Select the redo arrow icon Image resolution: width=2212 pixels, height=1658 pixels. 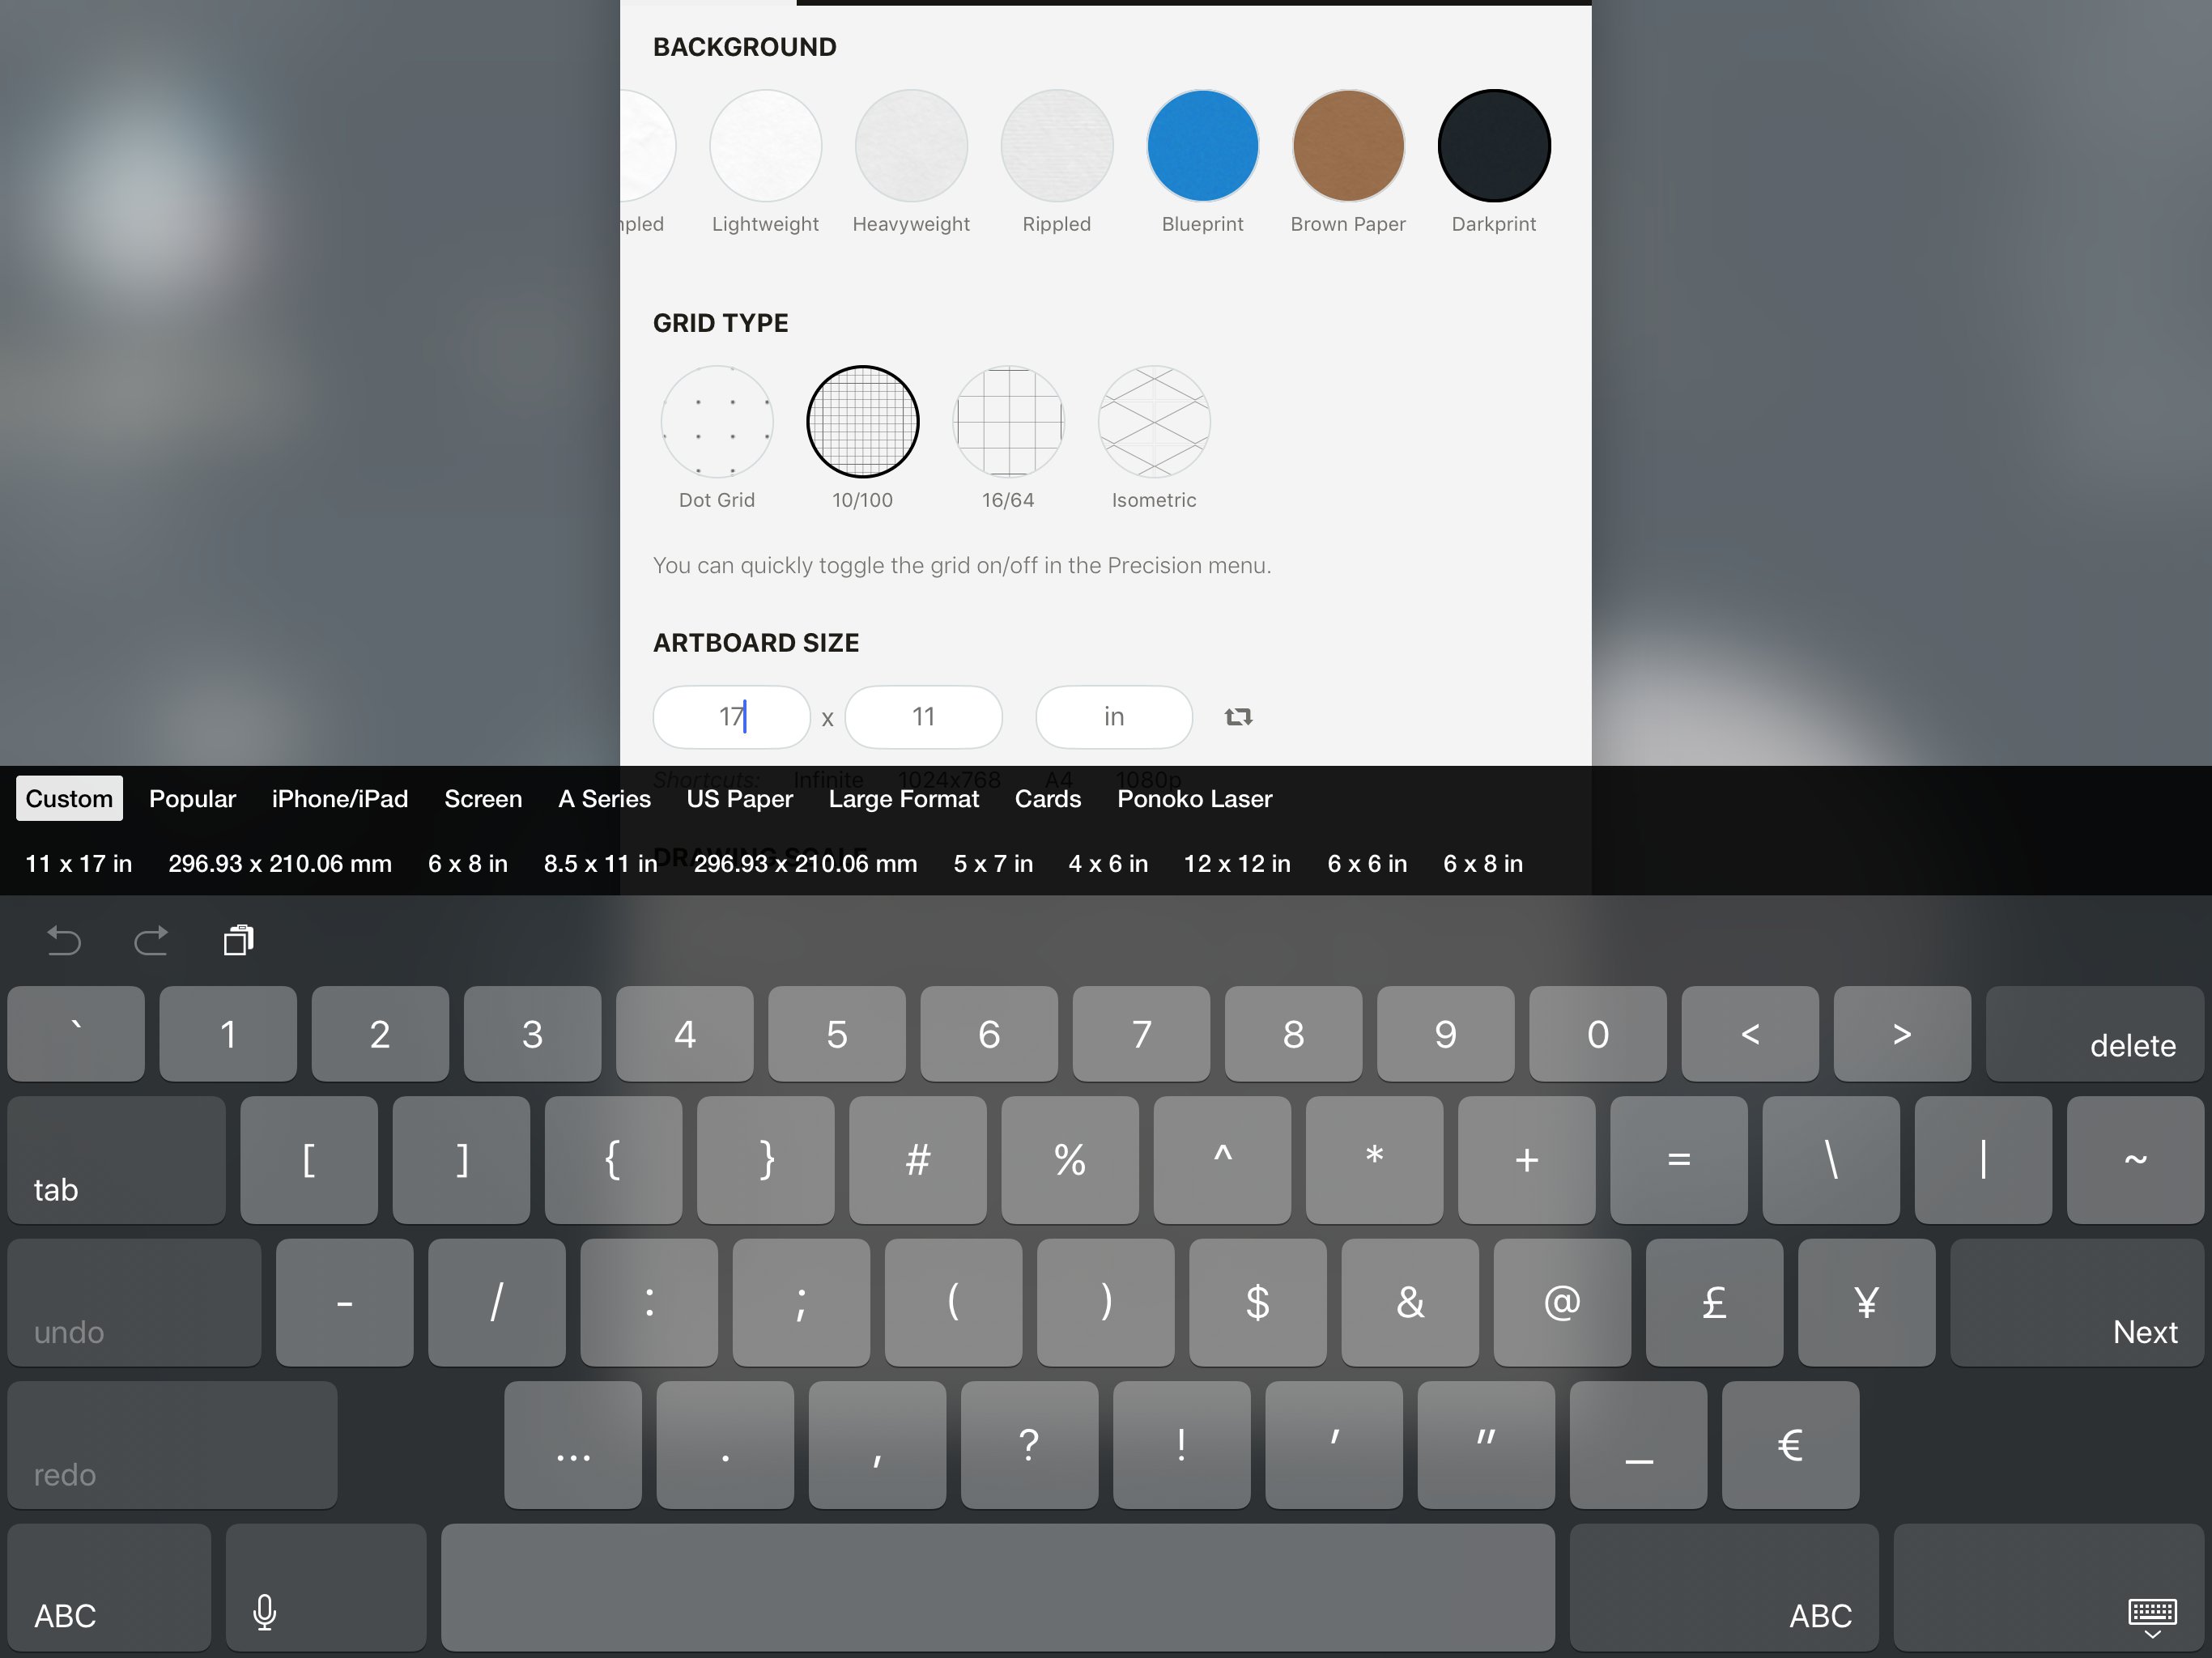(153, 941)
